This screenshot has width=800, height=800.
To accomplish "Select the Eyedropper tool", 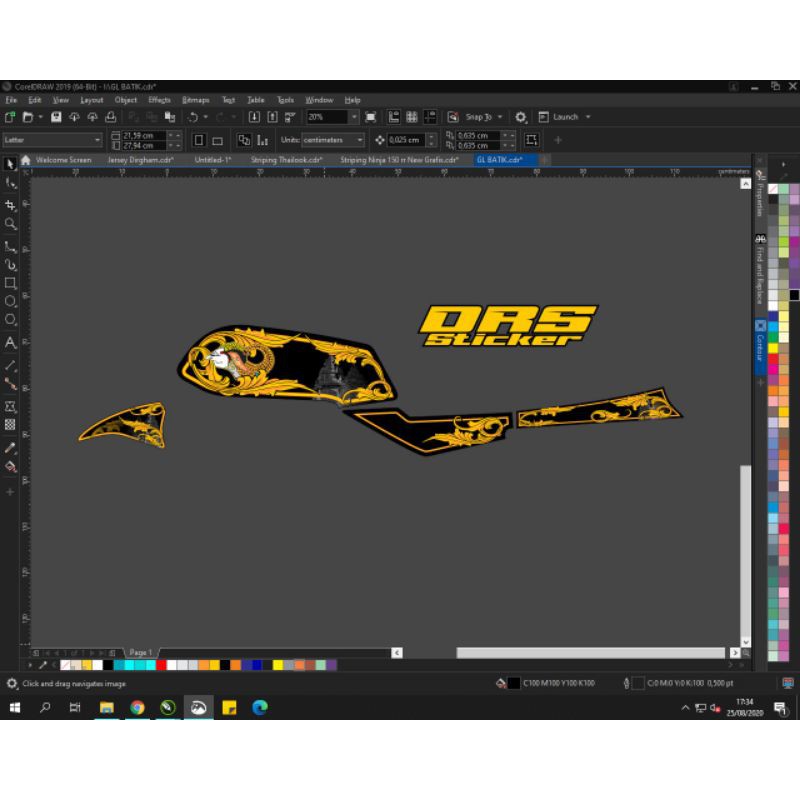I will click(11, 444).
